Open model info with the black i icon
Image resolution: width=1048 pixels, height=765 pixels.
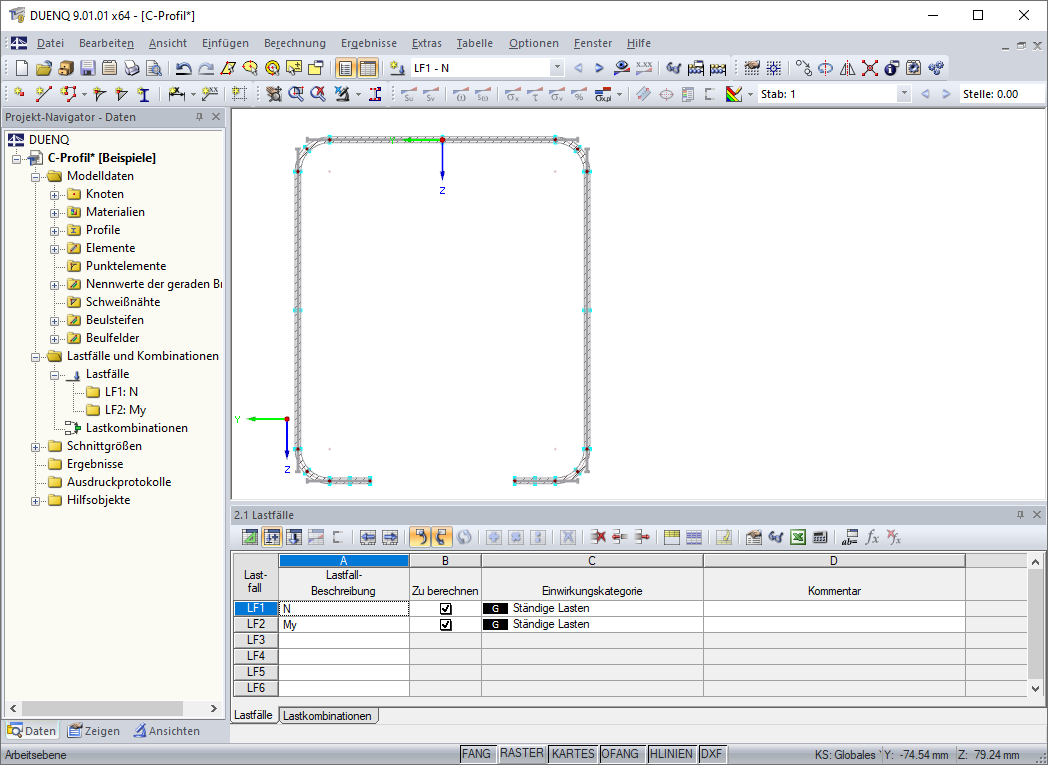(x=892, y=68)
